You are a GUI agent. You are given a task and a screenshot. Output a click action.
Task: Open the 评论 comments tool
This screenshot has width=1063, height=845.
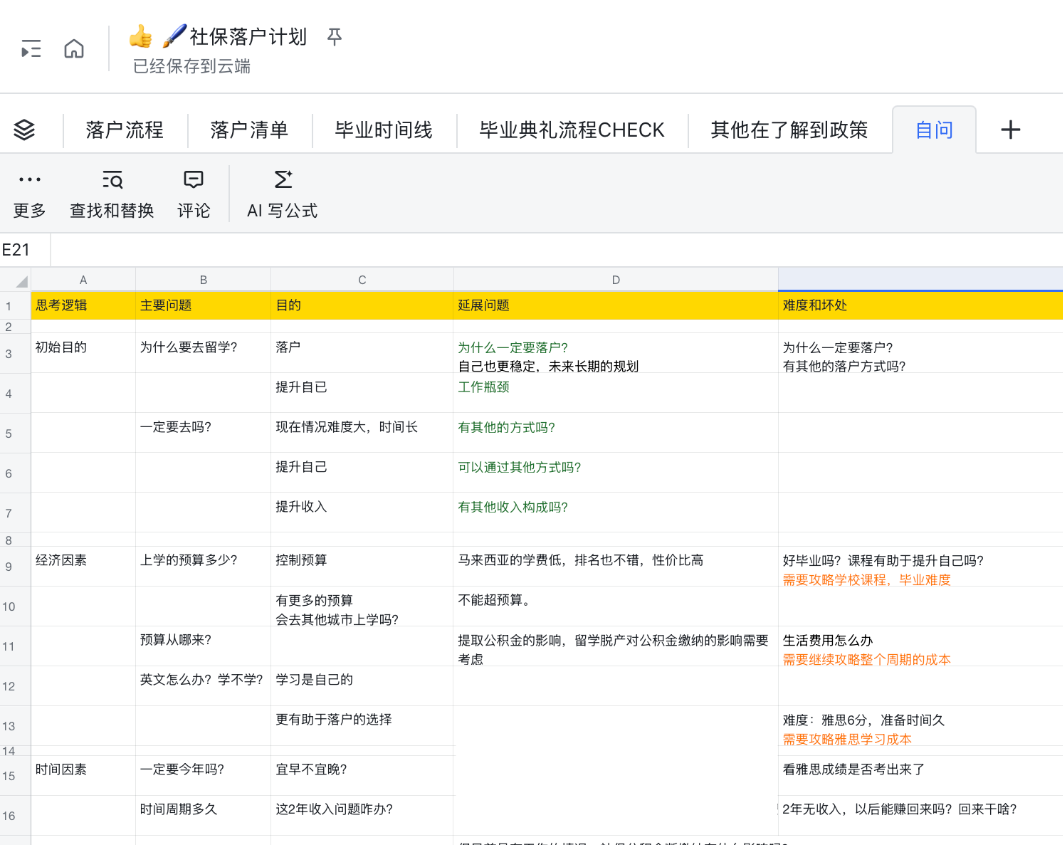pos(194,194)
